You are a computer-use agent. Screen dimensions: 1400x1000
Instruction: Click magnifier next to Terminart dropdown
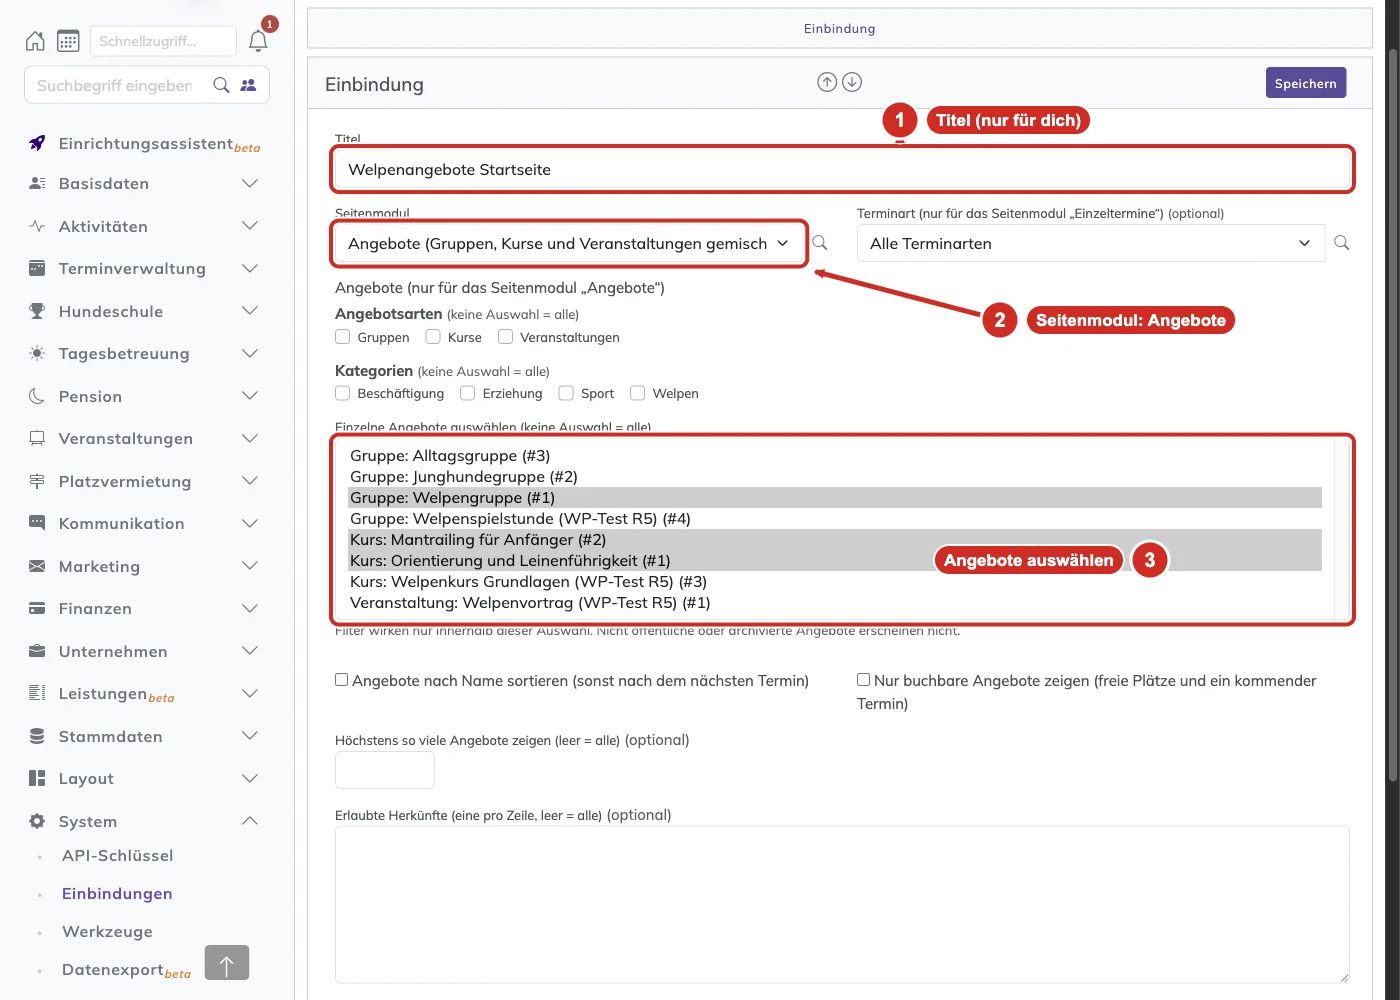1342,243
